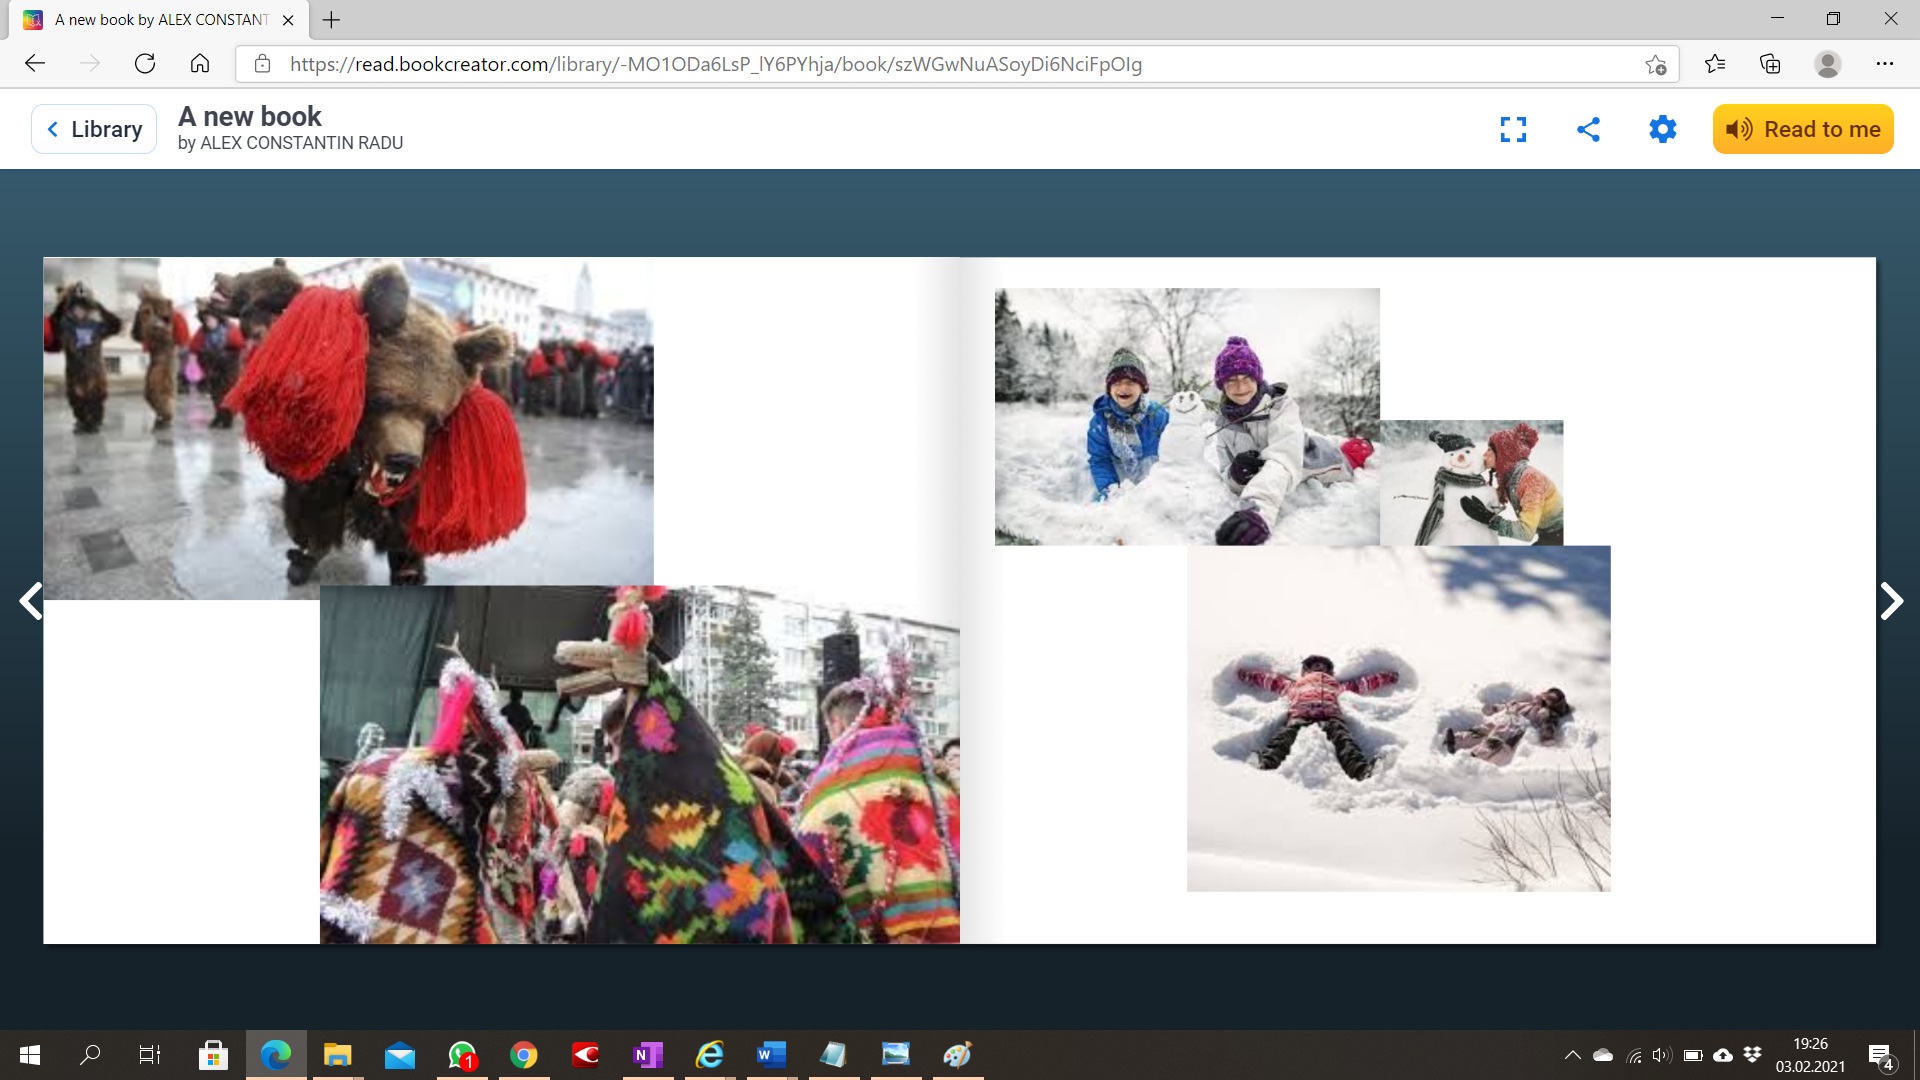Enter fullscreen reading mode

tap(1513, 129)
